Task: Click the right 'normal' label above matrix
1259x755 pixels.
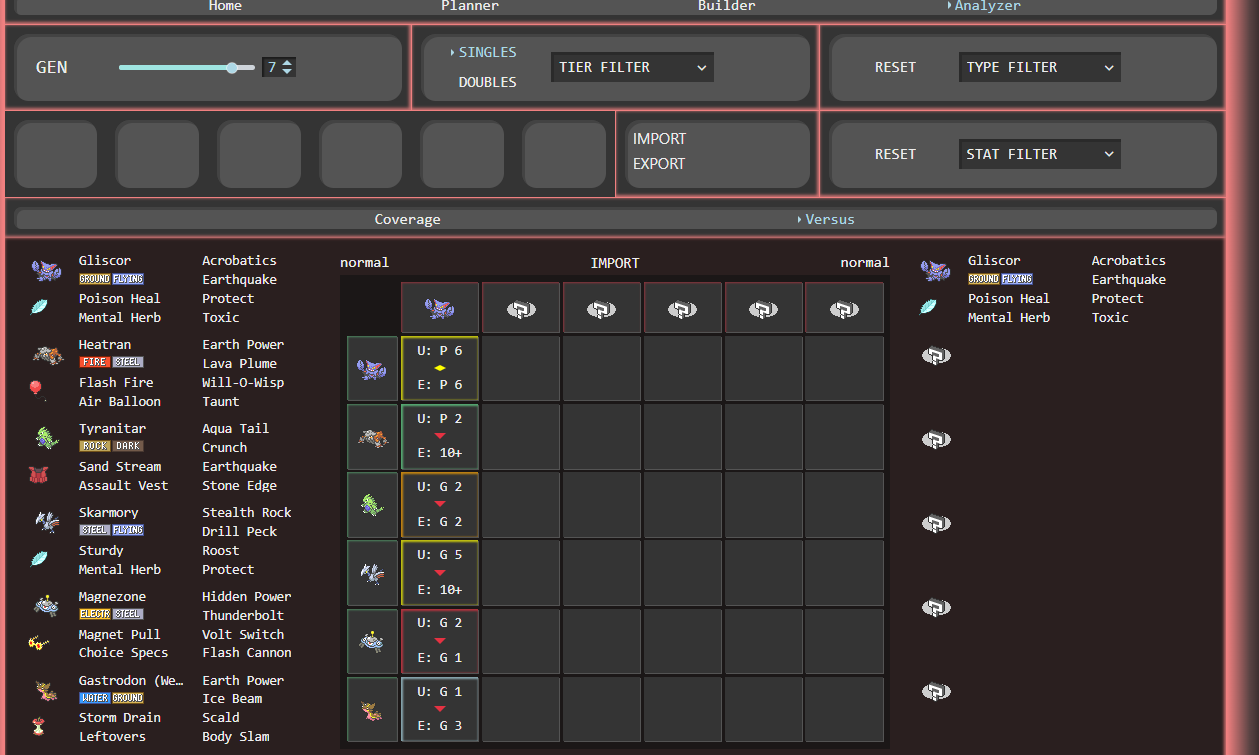Action: [865, 263]
